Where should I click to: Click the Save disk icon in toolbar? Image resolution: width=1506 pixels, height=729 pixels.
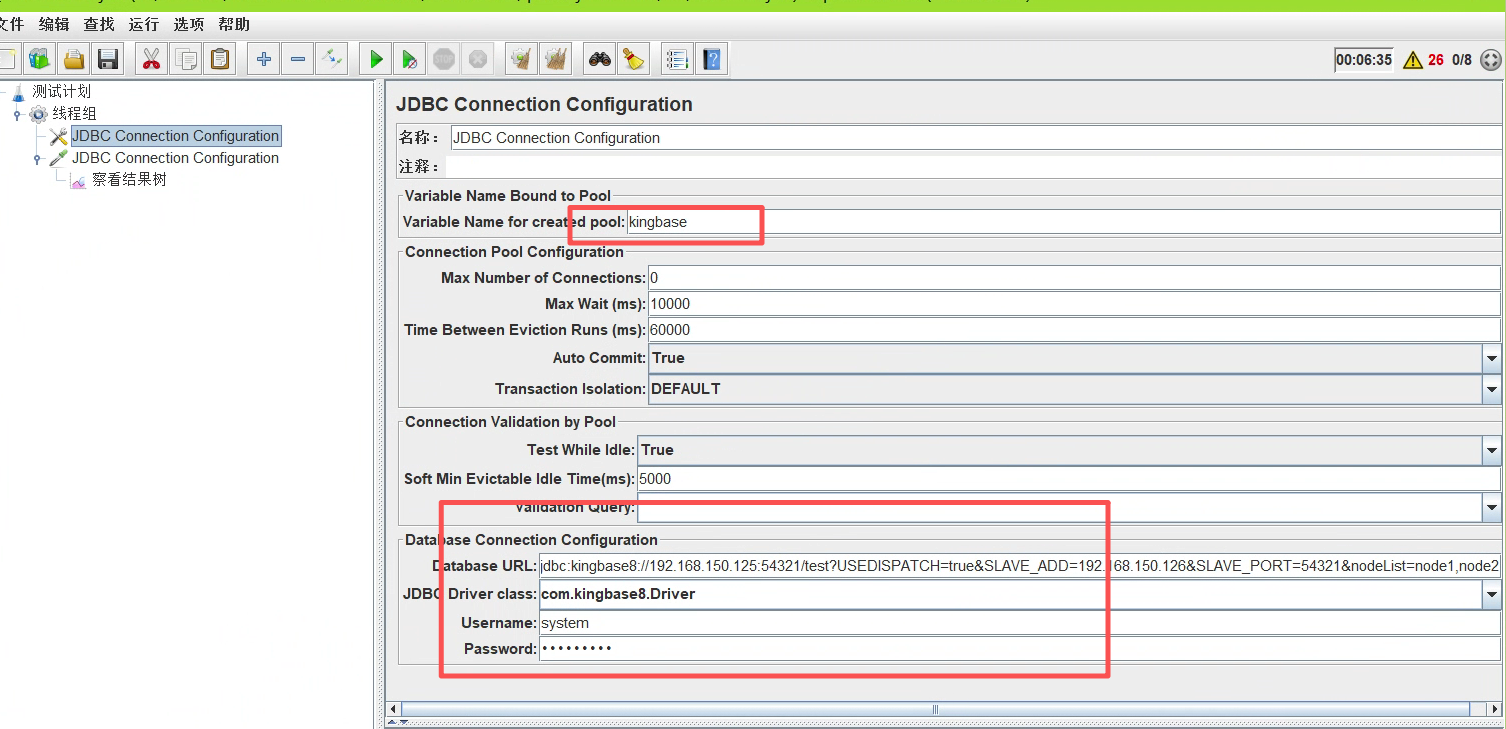pyautogui.click(x=108, y=60)
